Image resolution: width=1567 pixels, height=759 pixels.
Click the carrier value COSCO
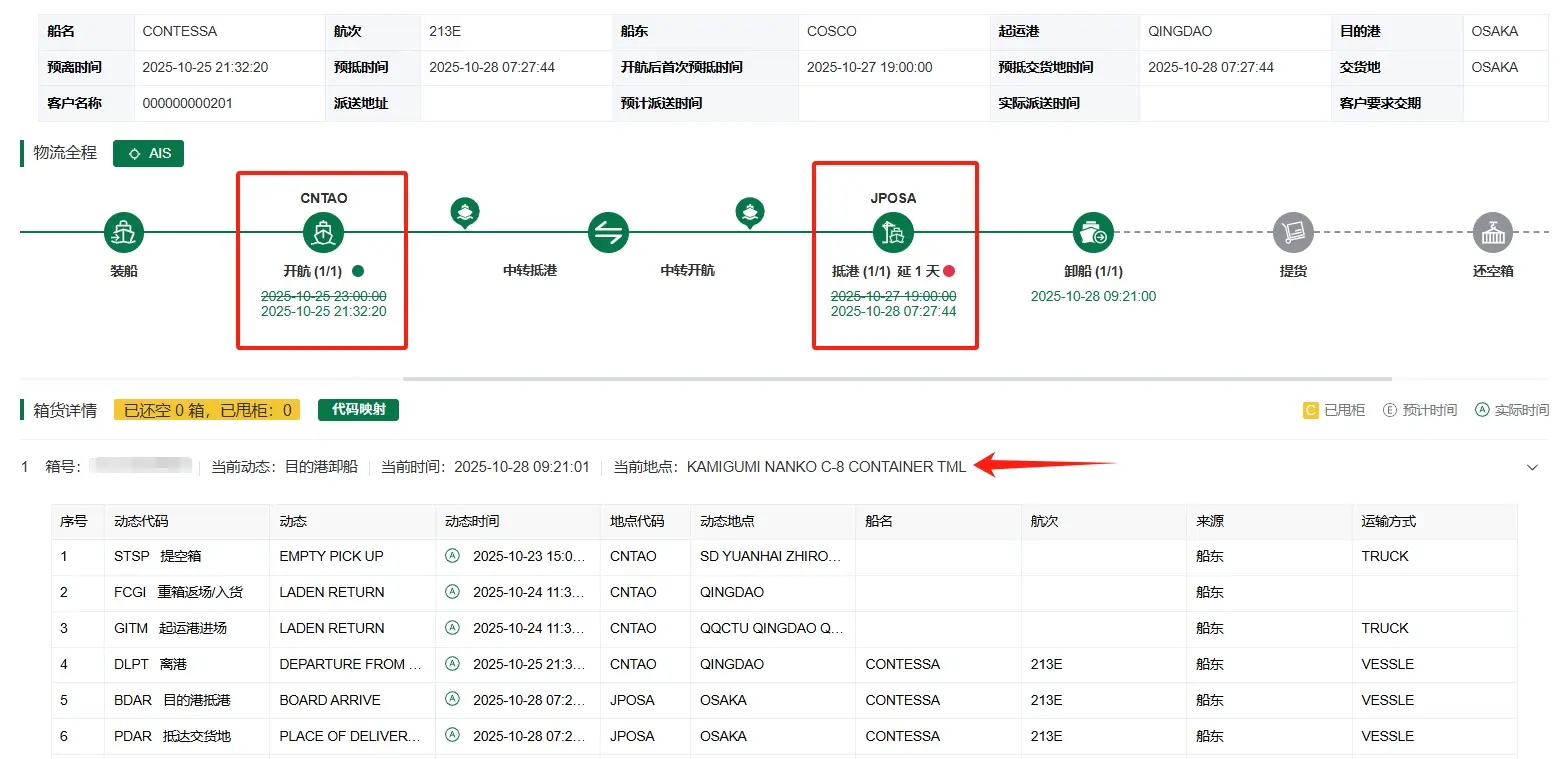832,31
